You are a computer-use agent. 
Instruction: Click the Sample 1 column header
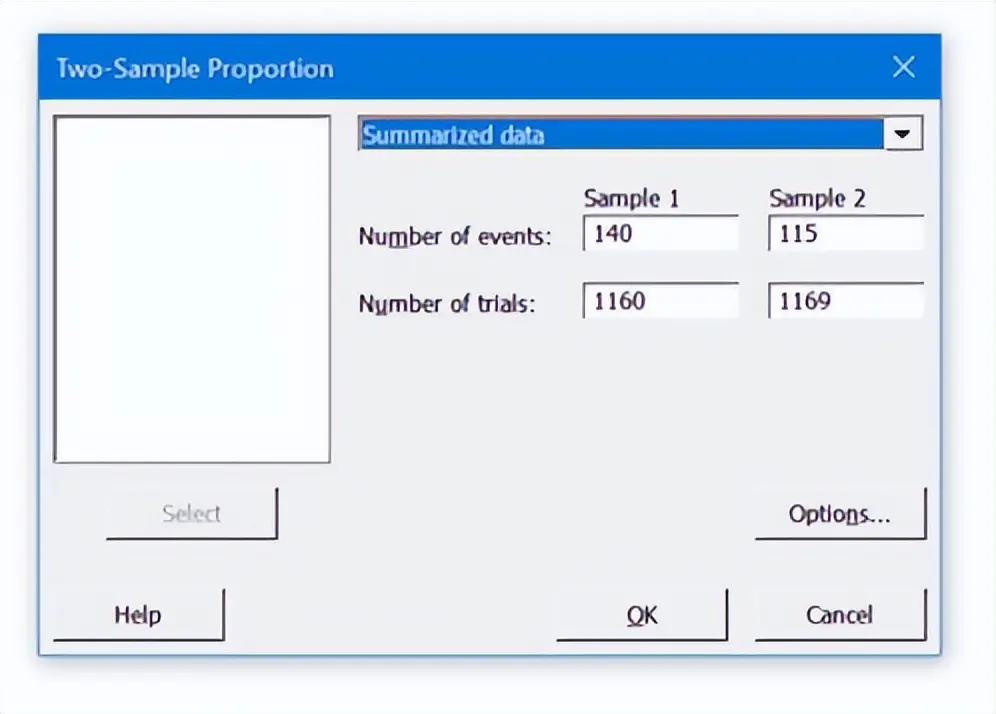[631, 199]
